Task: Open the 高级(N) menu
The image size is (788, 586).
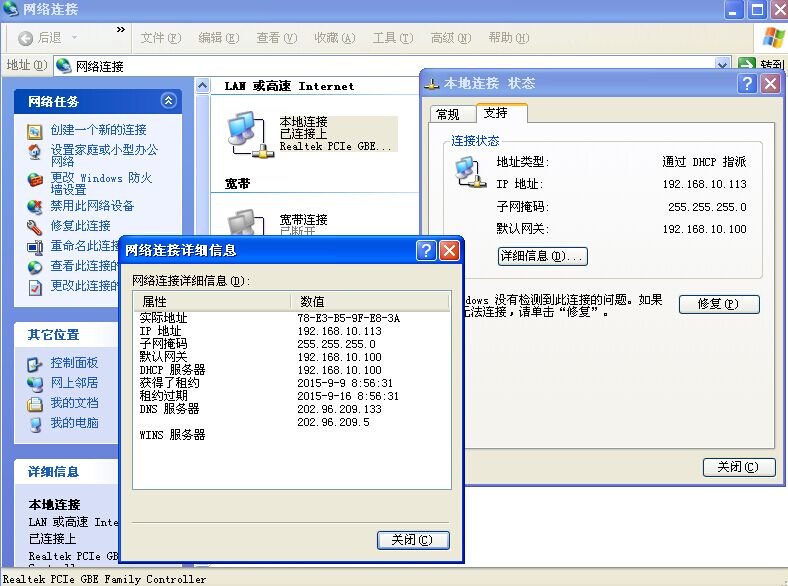Action: click(451, 38)
